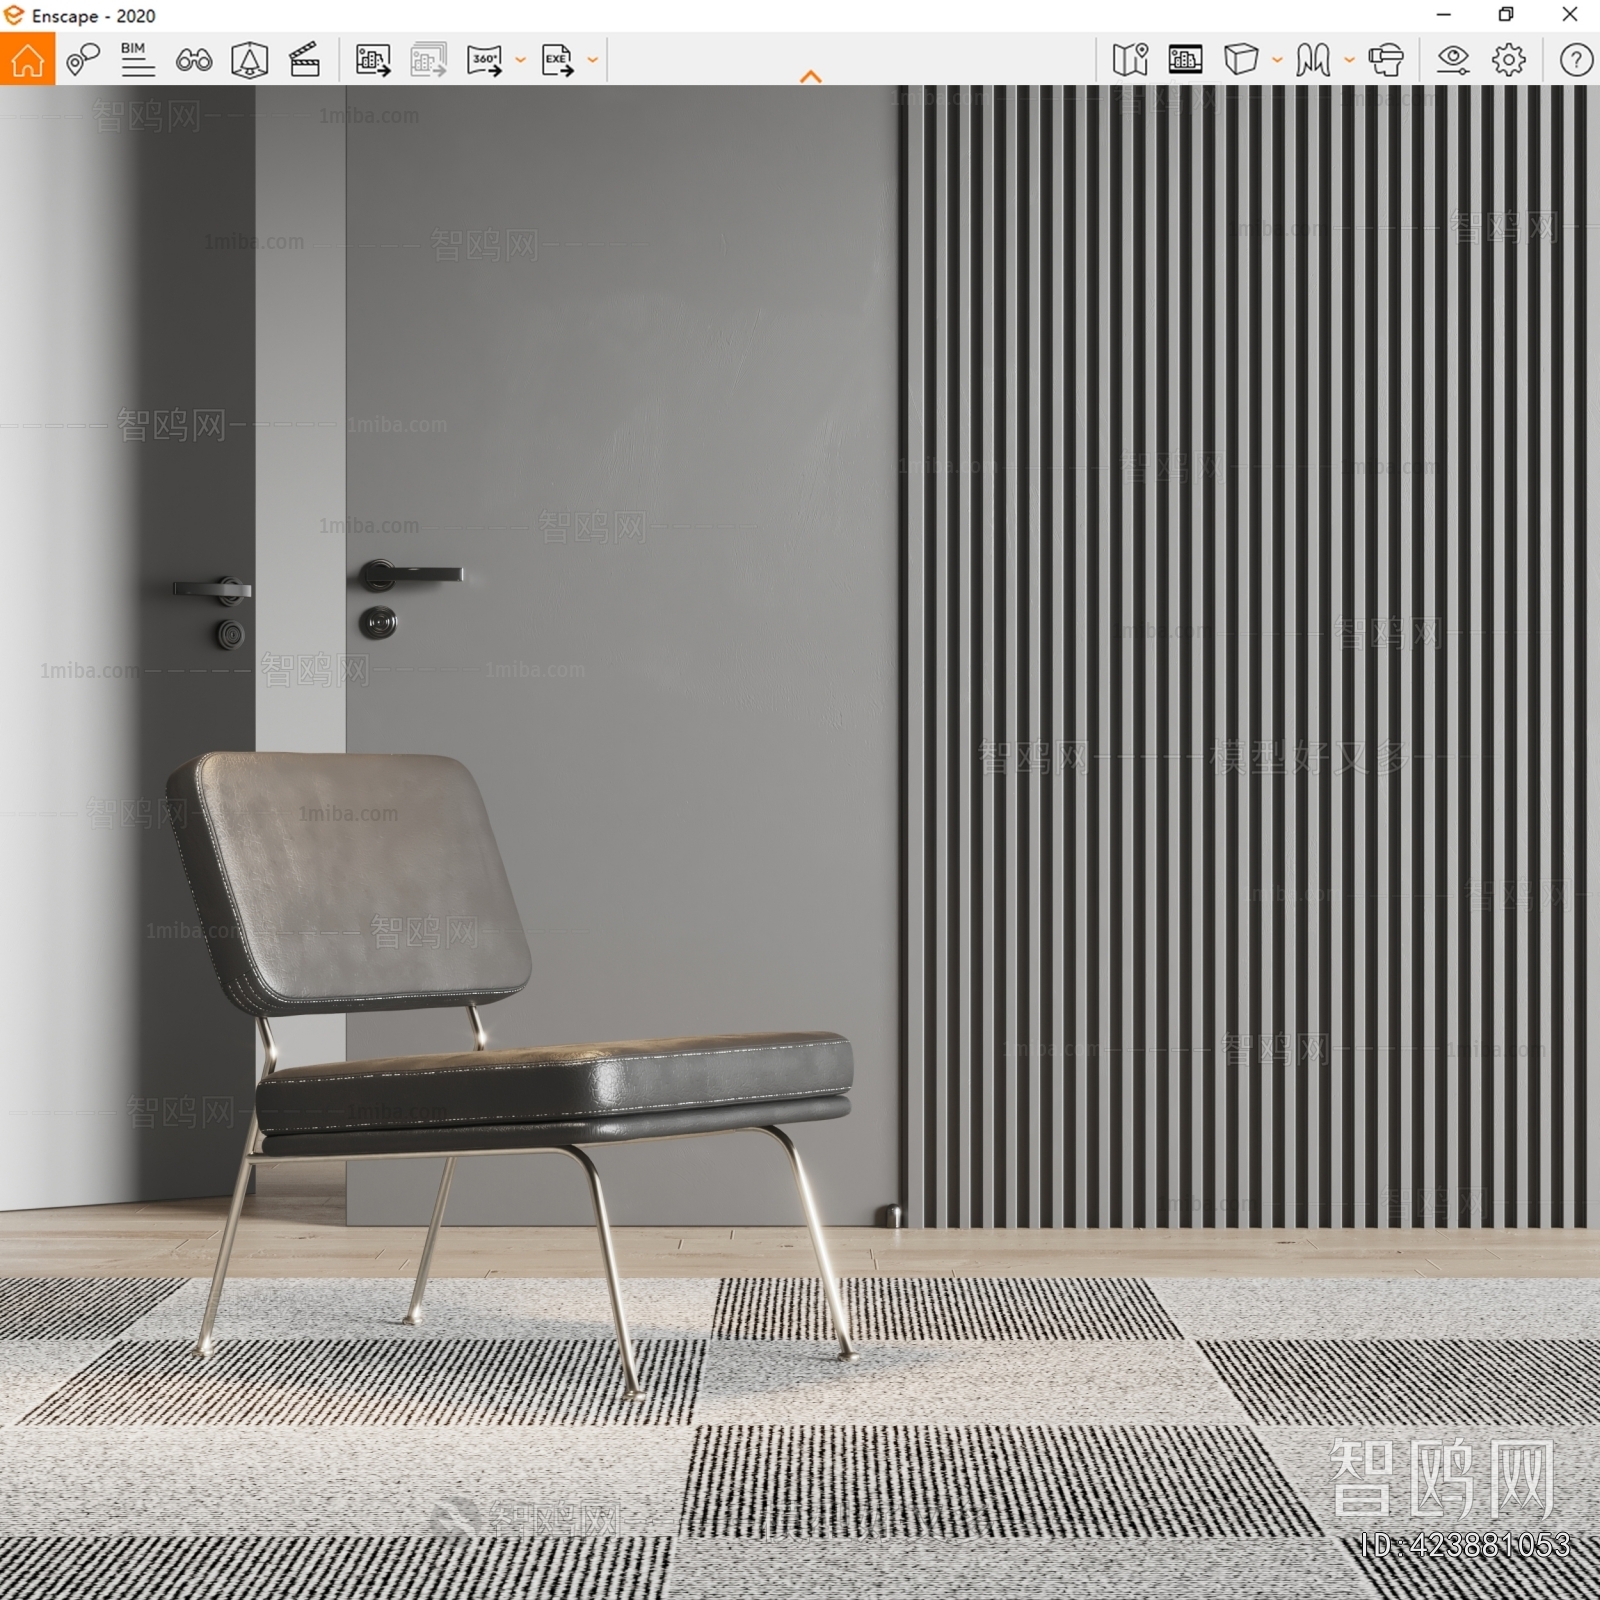The width and height of the screenshot is (1600, 1600).
Task: Open general settings gear
Action: pyautogui.click(x=1509, y=60)
